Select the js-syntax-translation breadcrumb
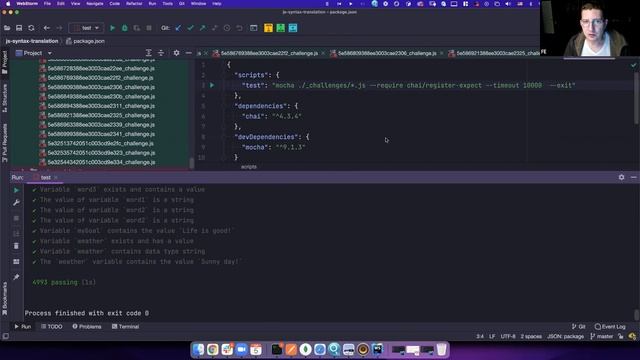640x360 pixels. [x=32, y=41]
